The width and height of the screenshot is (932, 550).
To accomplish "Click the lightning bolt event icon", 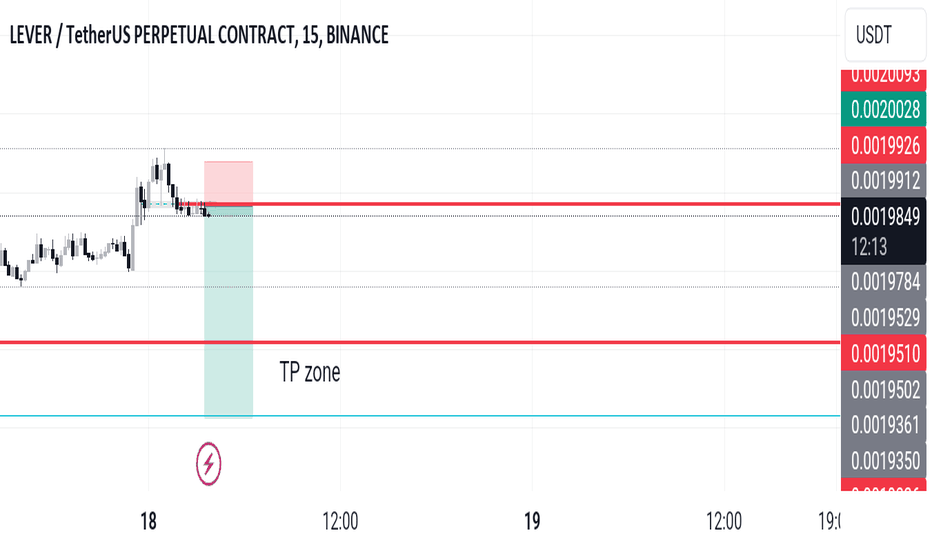I will click(x=209, y=463).
